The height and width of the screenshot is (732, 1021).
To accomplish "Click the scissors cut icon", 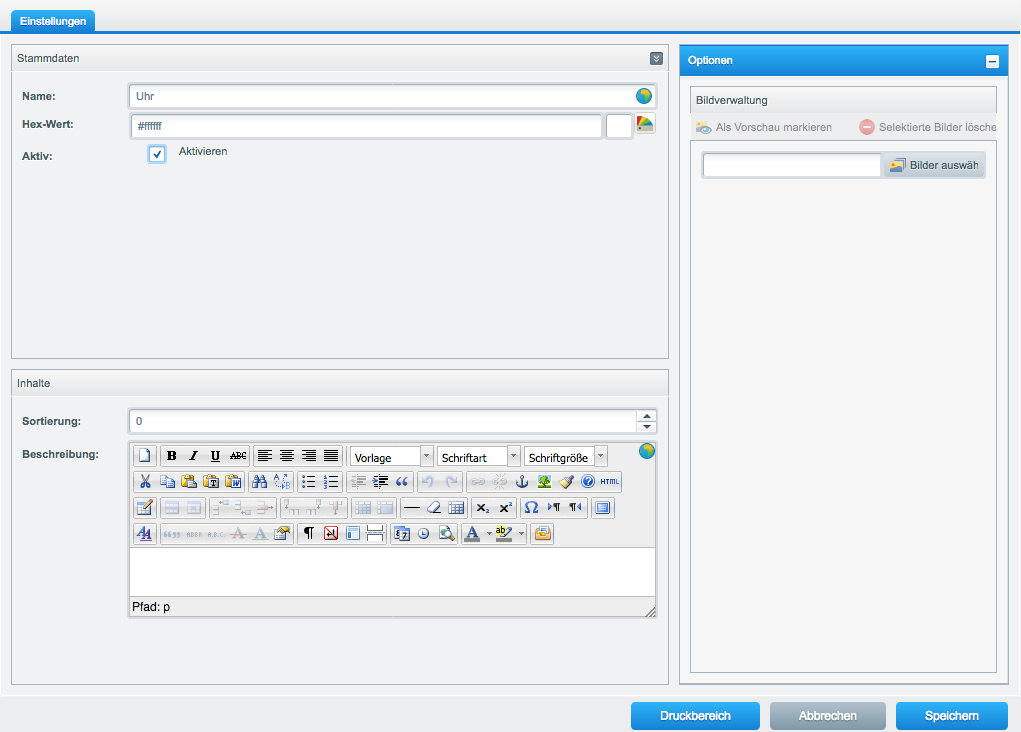I will (x=145, y=481).
